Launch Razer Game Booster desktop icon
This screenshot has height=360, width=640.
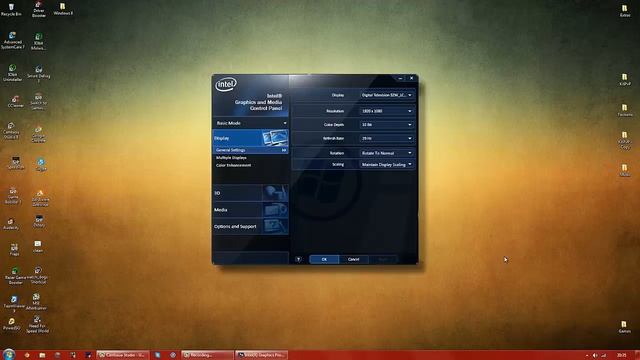point(15,276)
